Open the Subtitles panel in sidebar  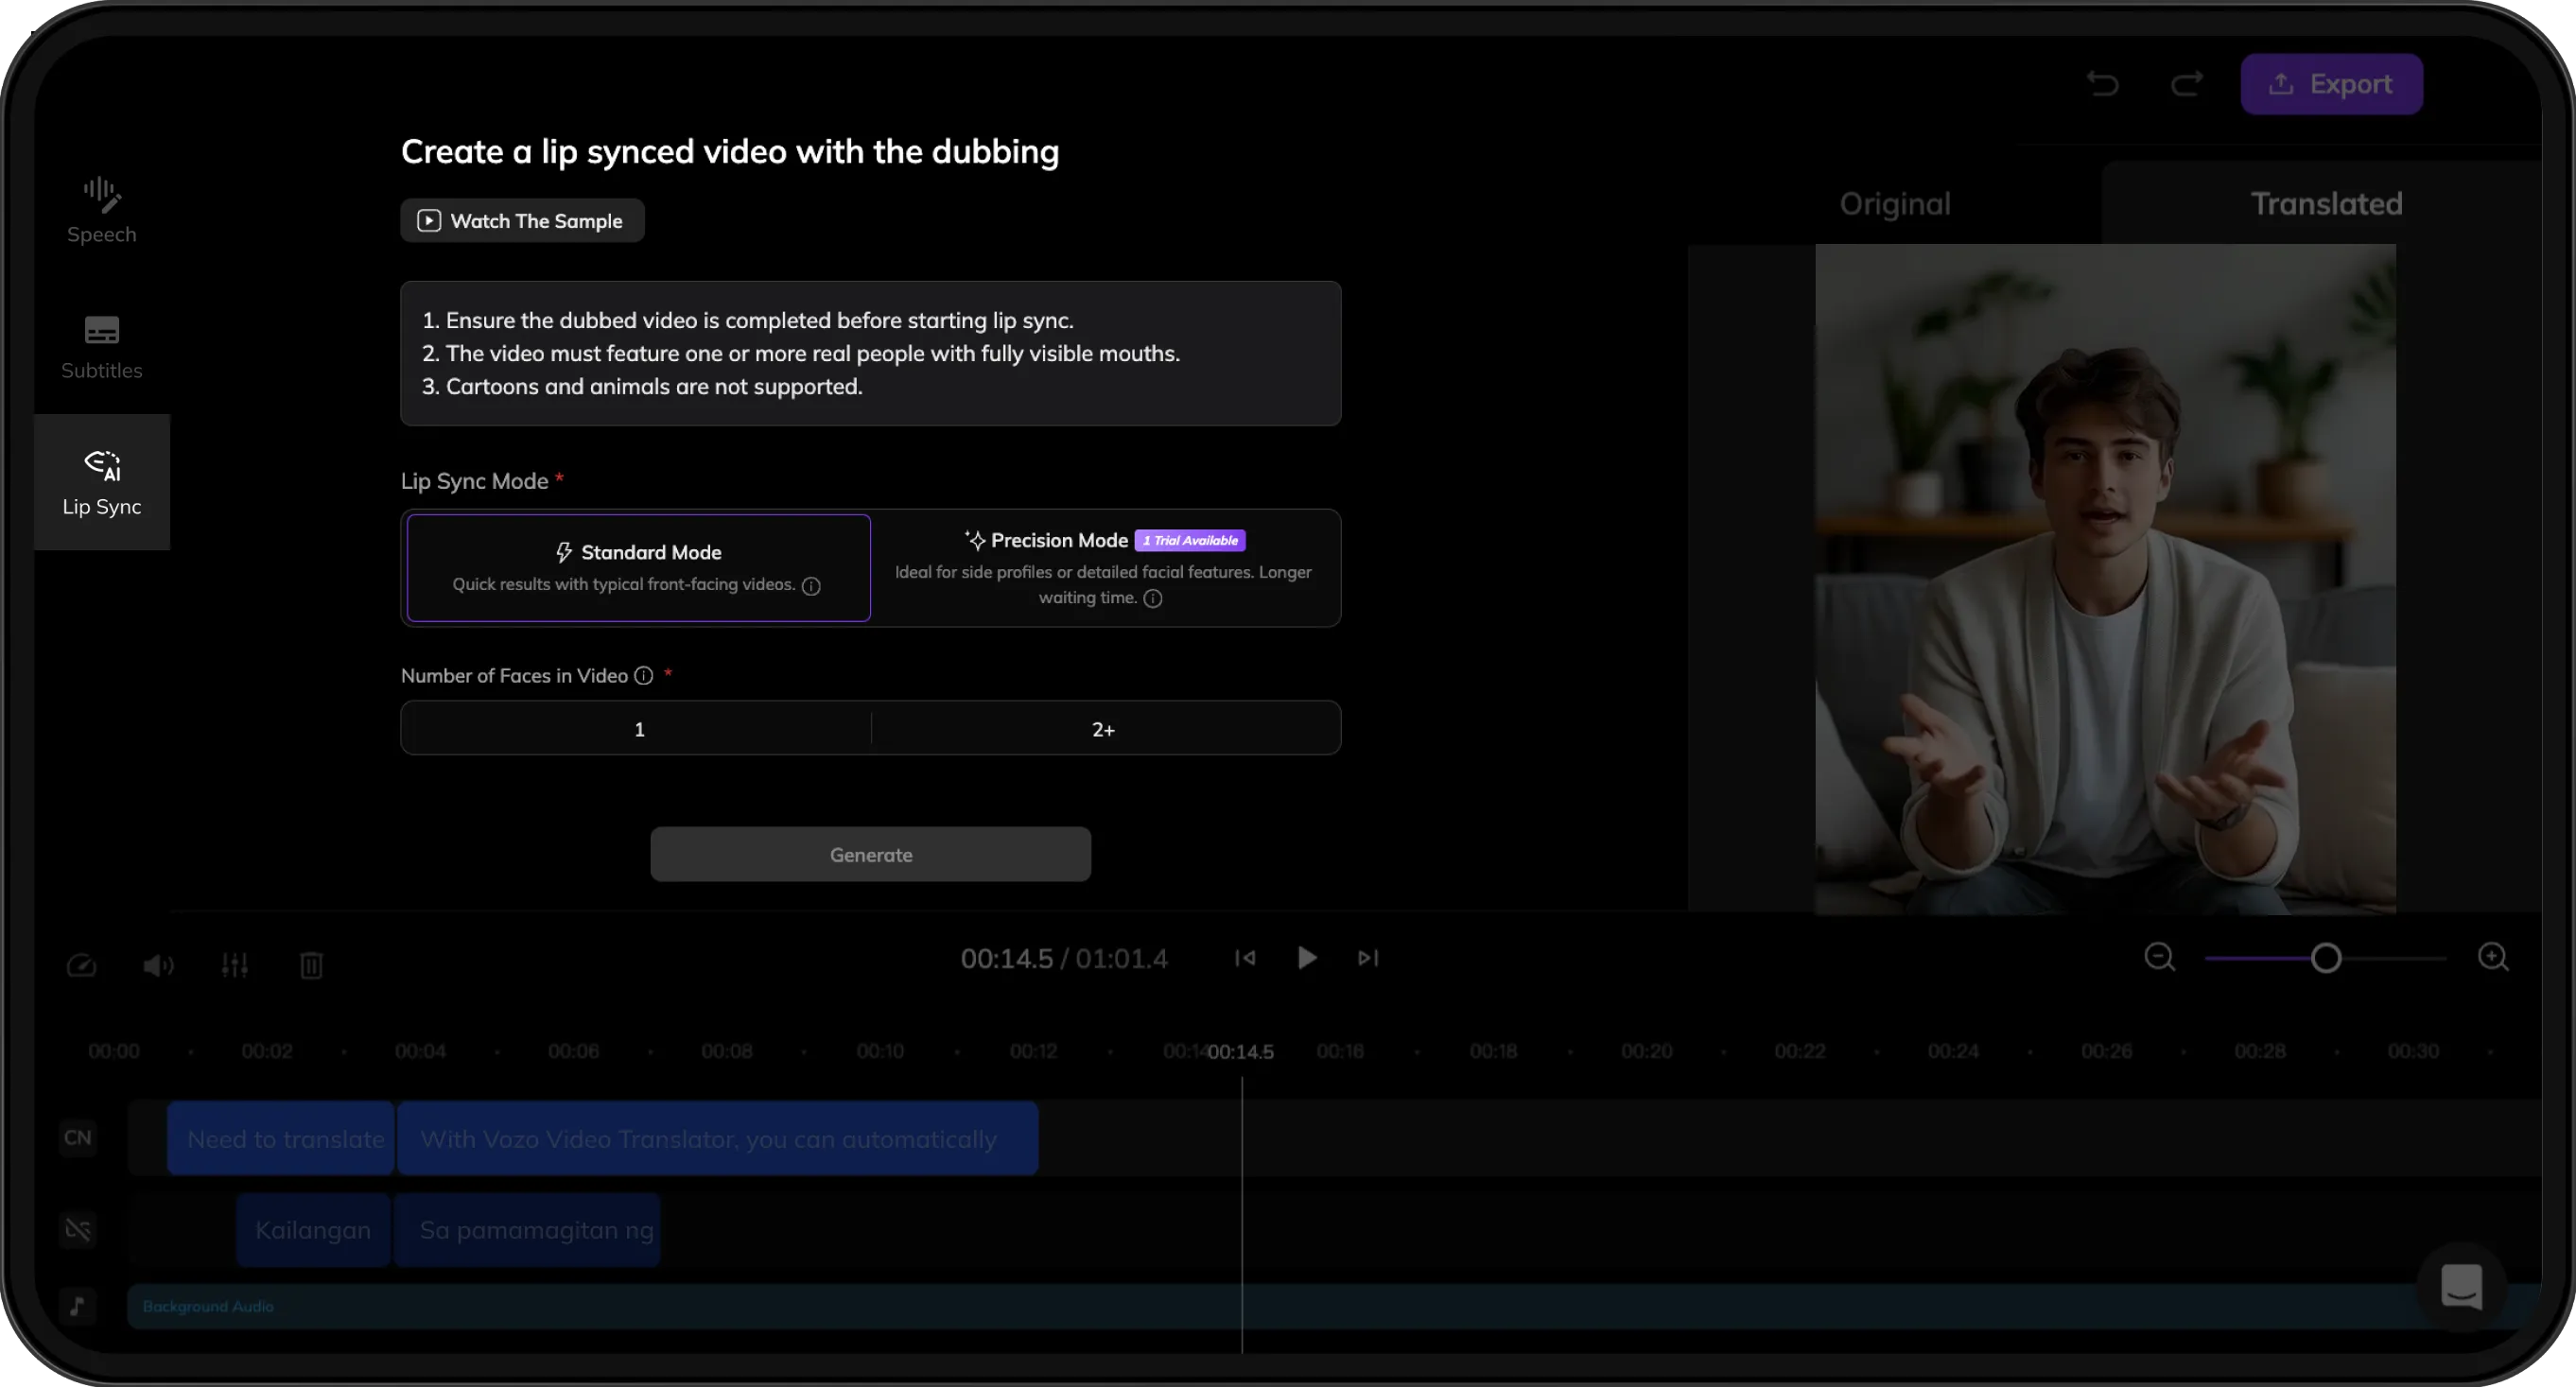101,347
